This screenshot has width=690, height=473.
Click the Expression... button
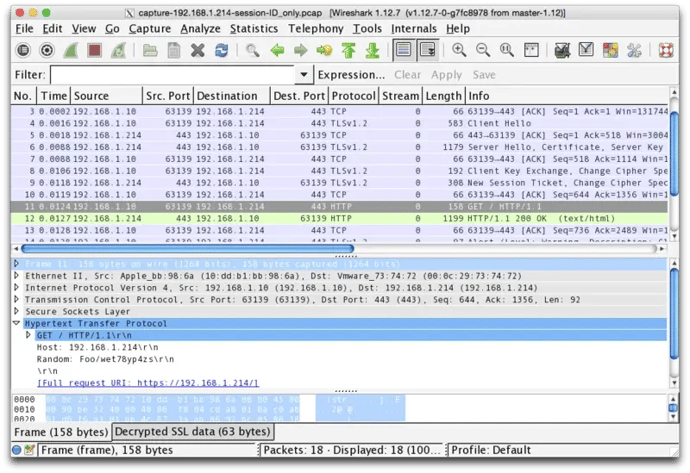(351, 75)
